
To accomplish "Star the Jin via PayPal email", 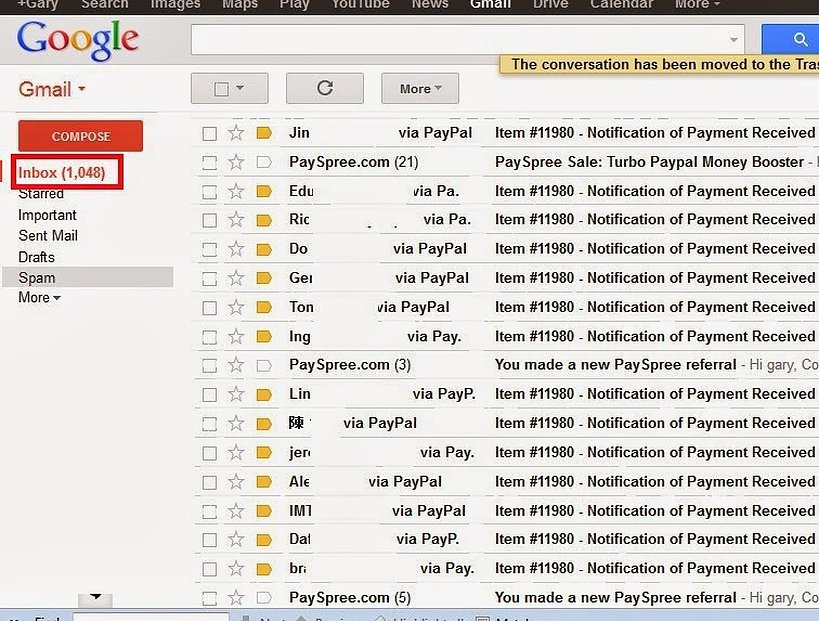I will click(x=236, y=133).
